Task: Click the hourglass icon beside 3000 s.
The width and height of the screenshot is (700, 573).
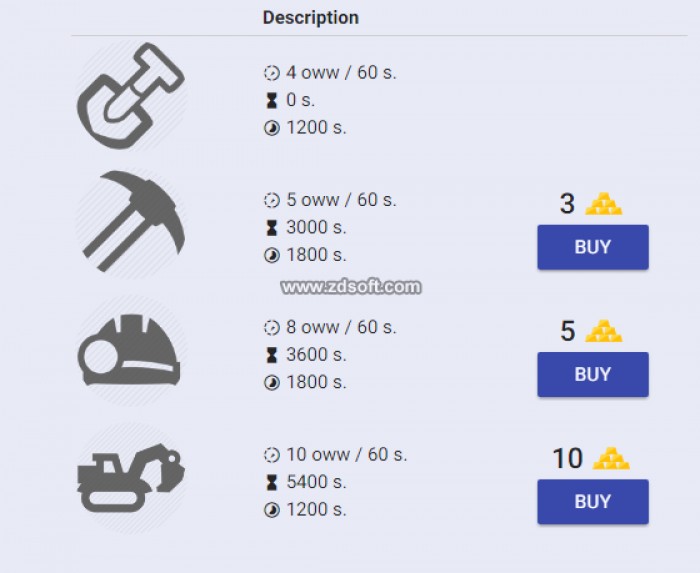Action: click(x=271, y=228)
